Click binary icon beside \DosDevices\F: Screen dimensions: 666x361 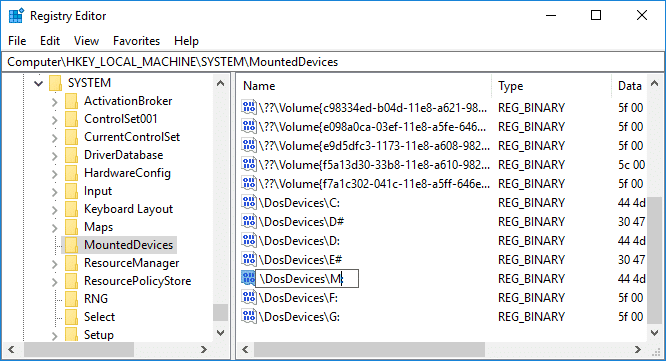click(x=249, y=298)
